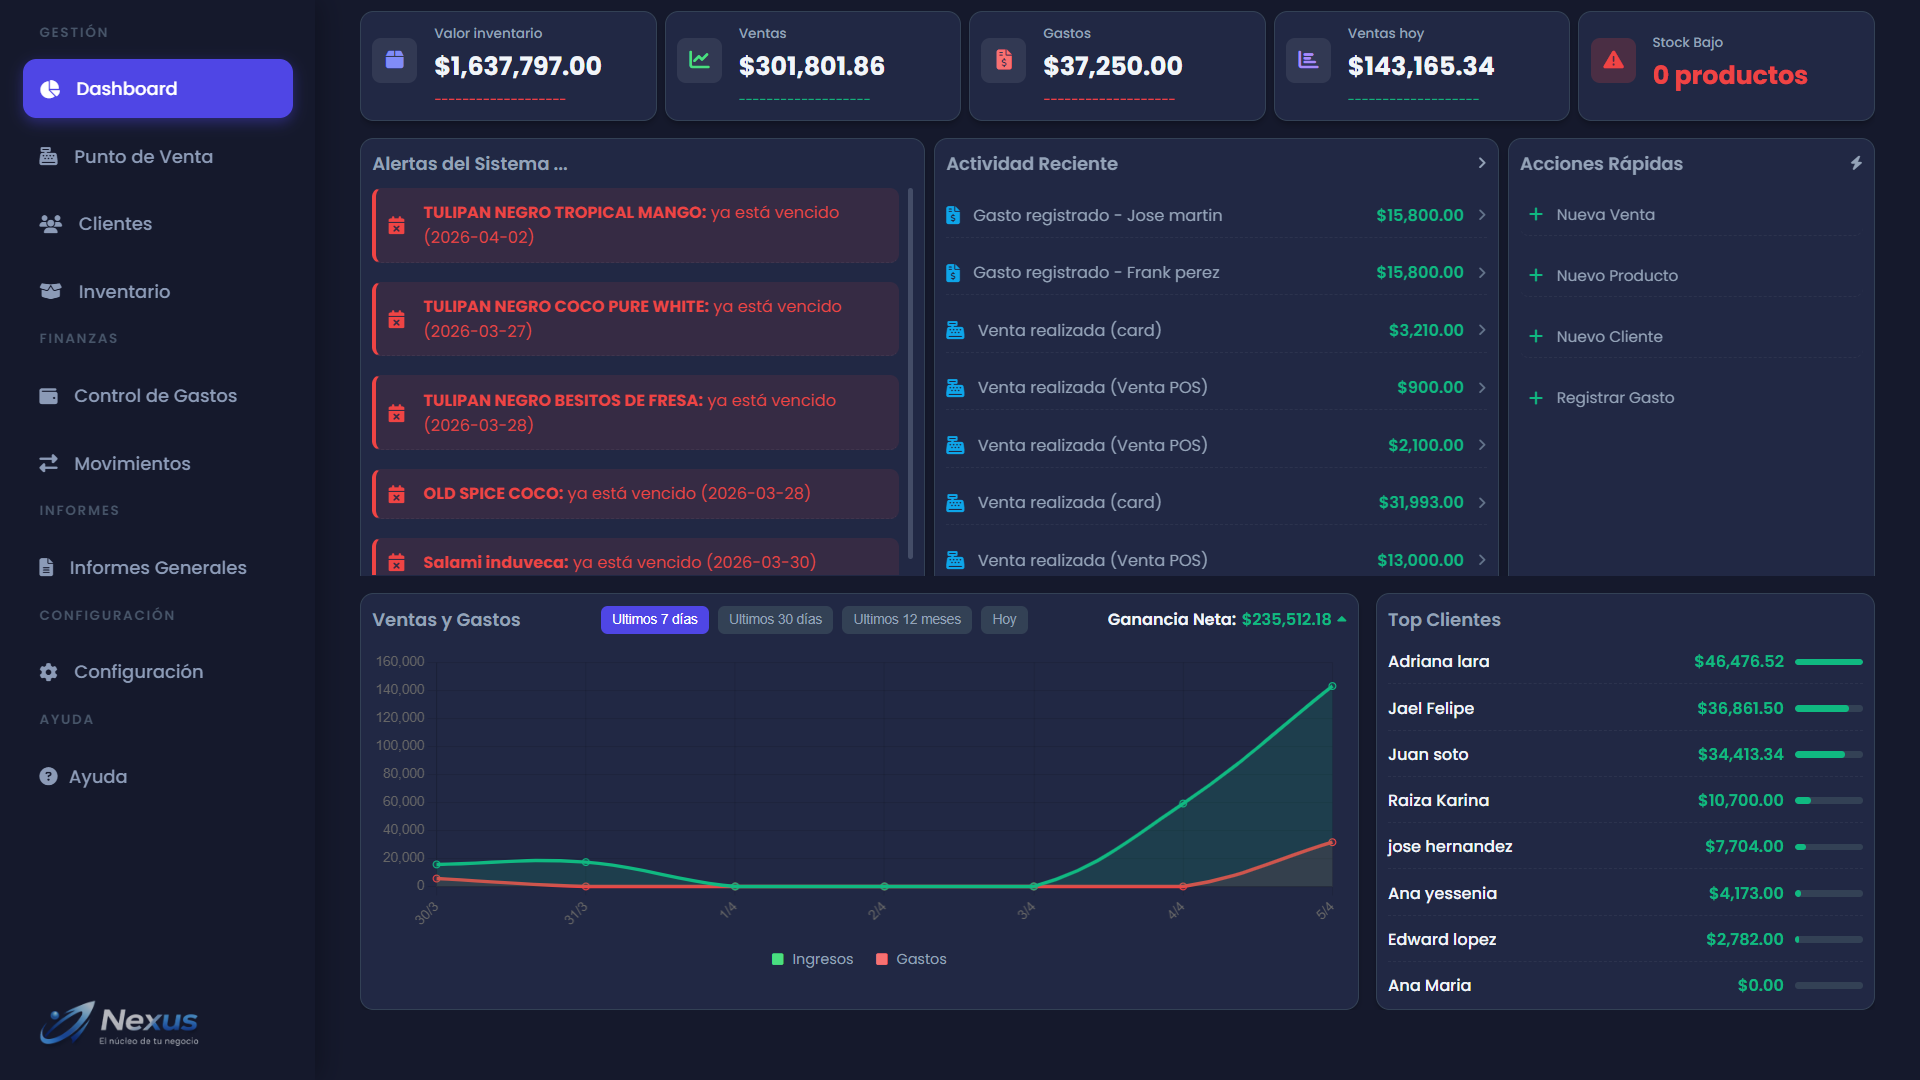Click the Nexus logo in the sidebar
This screenshot has width=1920, height=1080.
tap(120, 1023)
